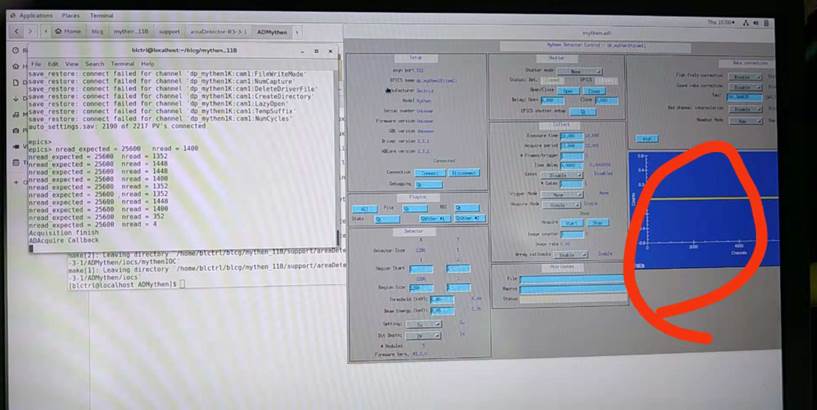
Task: Open the terminal Search menu
Action: (x=94, y=64)
